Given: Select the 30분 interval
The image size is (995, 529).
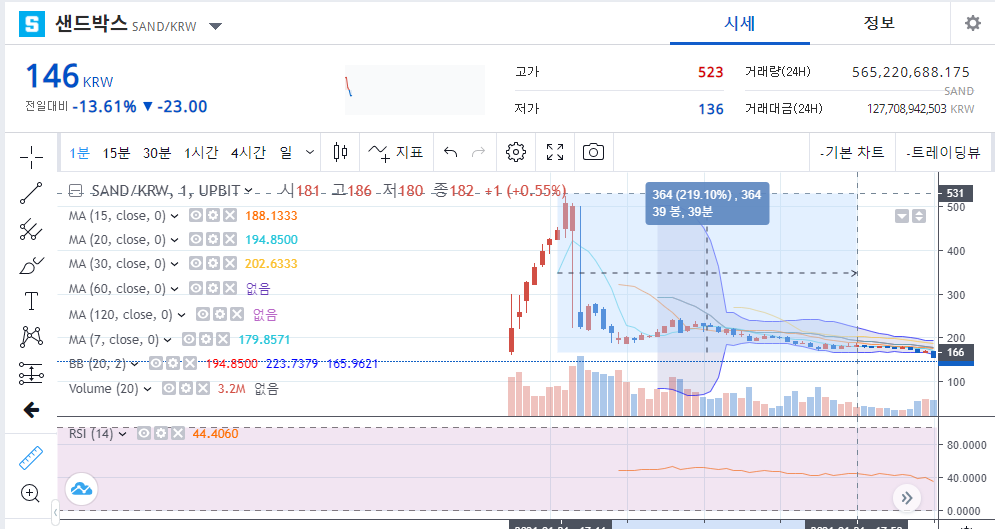Looking at the screenshot, I should 157,152.
